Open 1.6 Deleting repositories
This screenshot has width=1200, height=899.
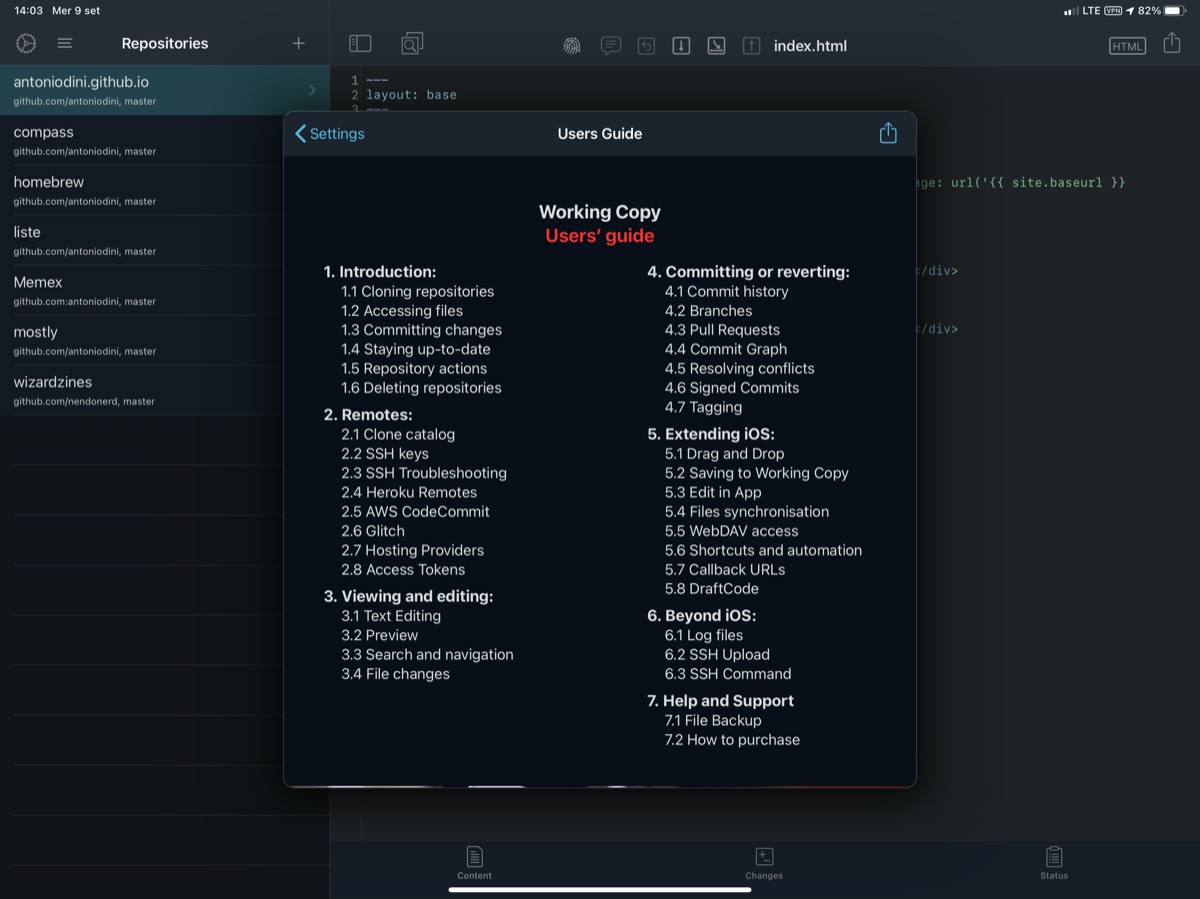tap(421, 387)
